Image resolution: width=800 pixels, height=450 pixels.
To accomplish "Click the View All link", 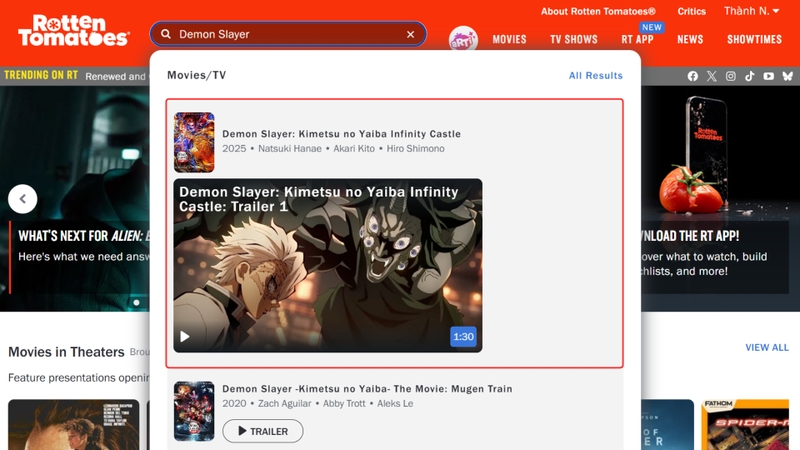I will 766,348.
